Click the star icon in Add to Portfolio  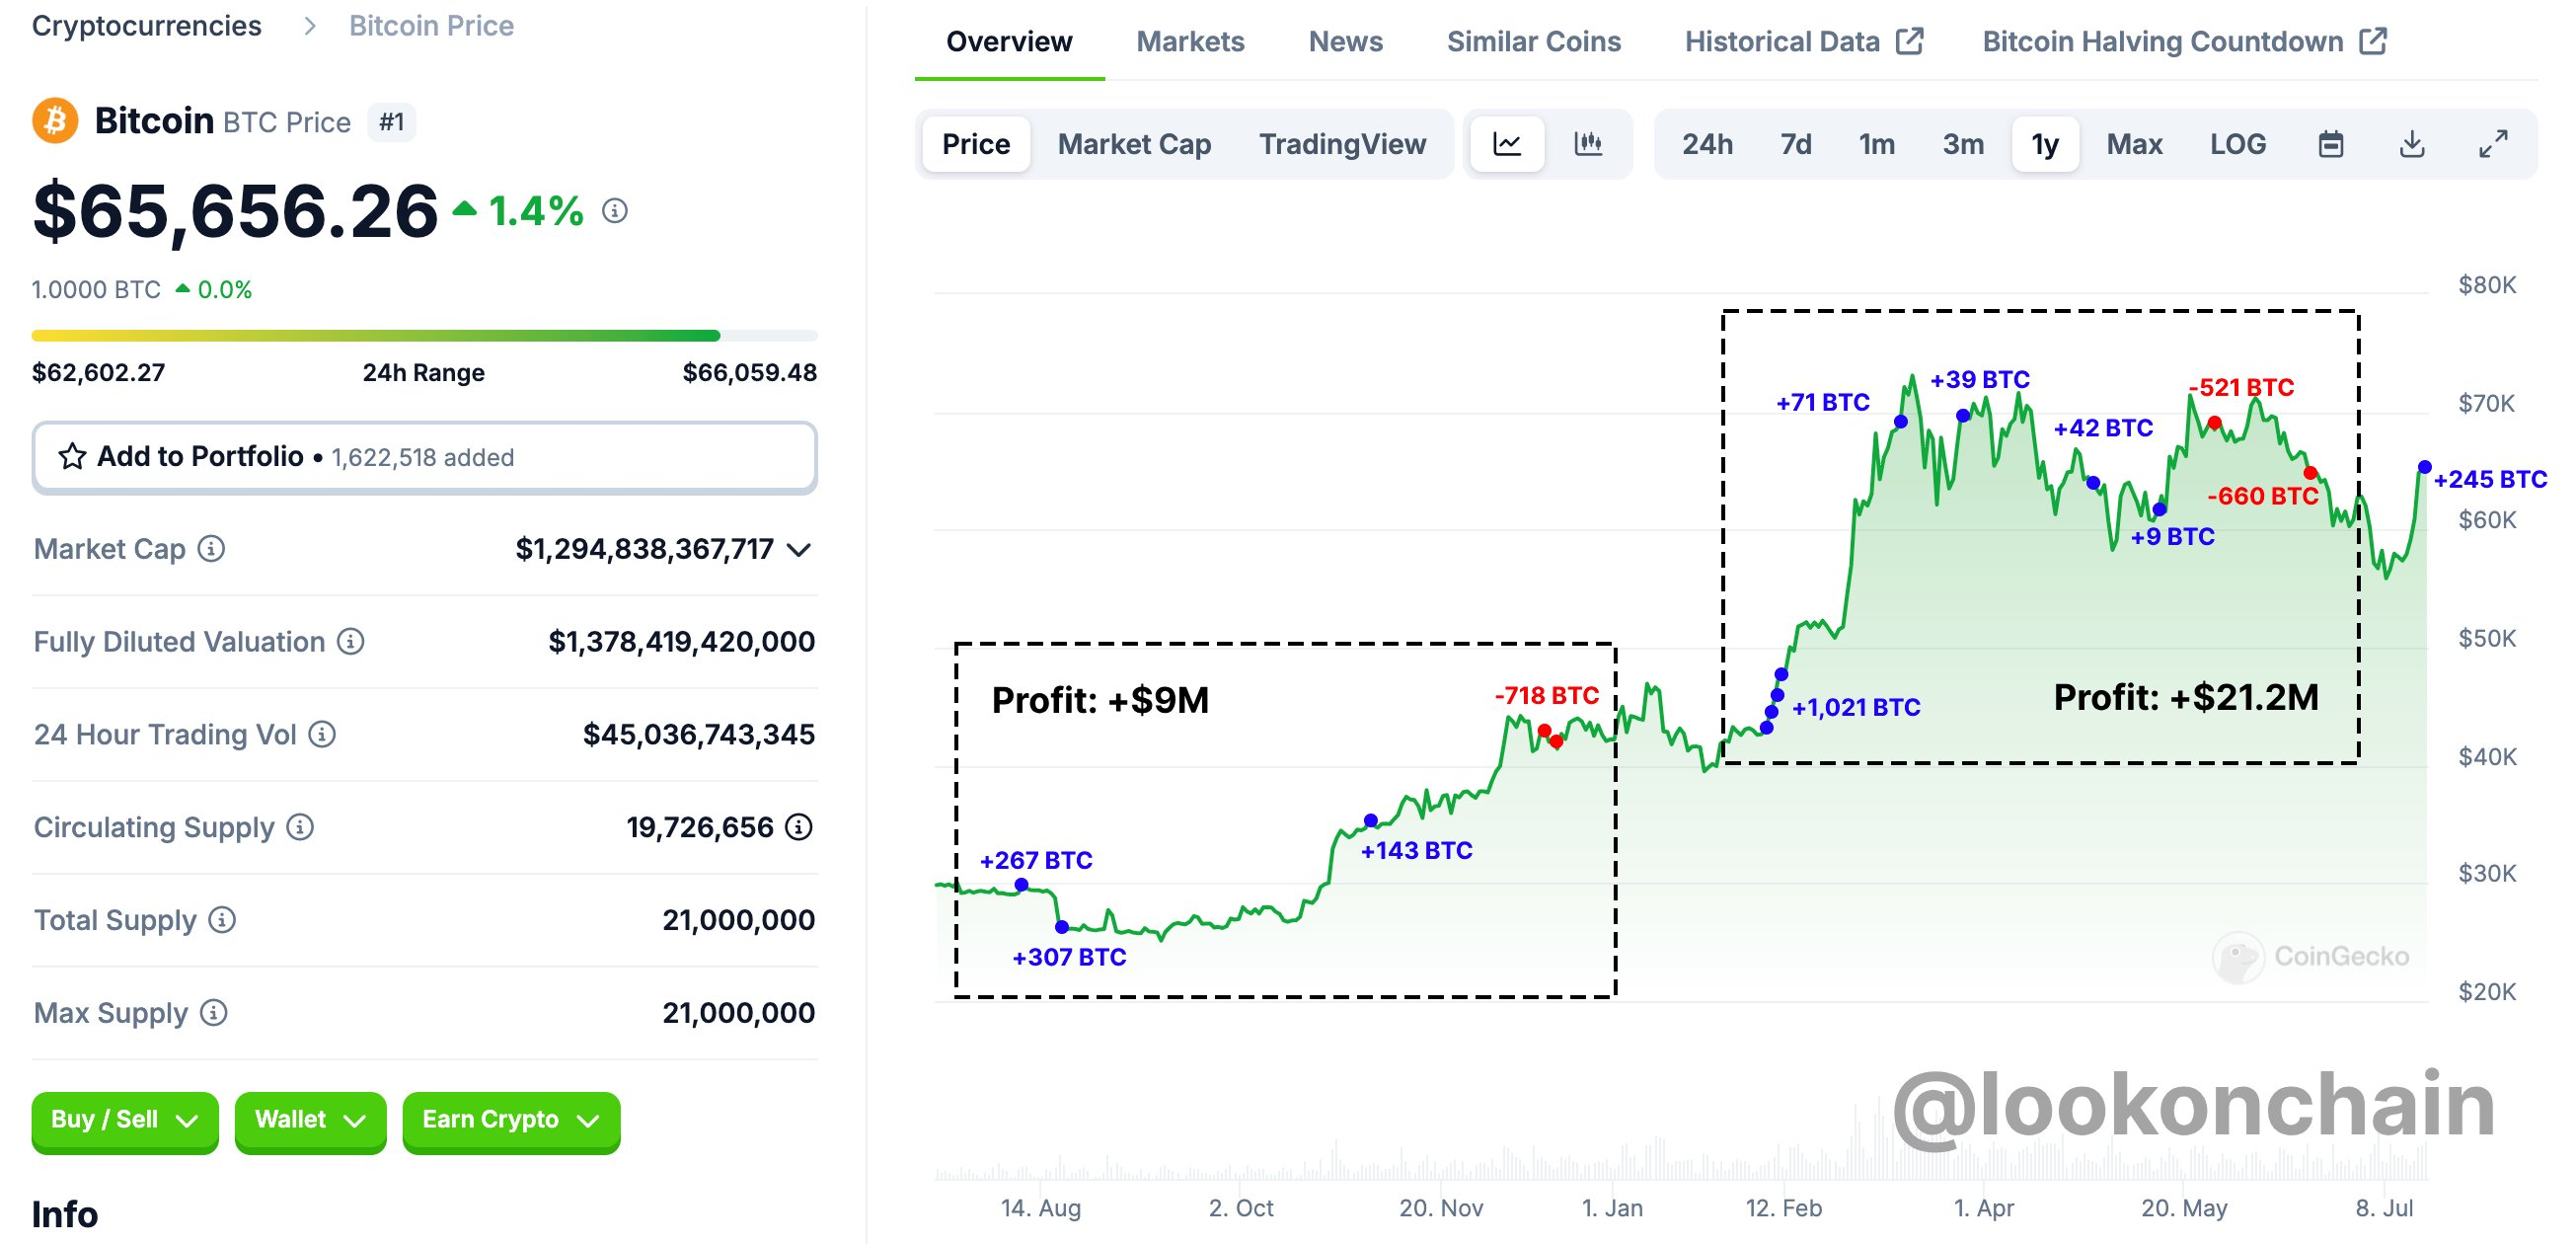[72, 456]
